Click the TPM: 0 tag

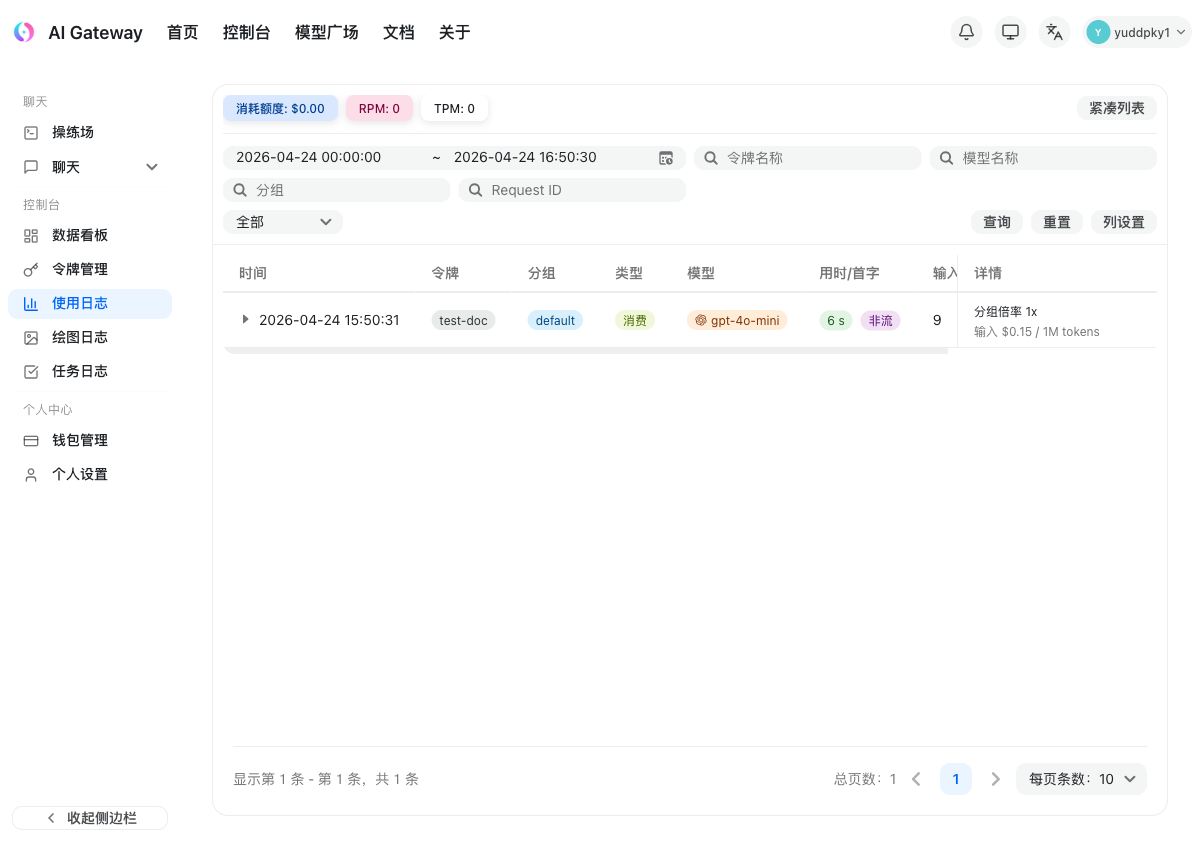454,108
